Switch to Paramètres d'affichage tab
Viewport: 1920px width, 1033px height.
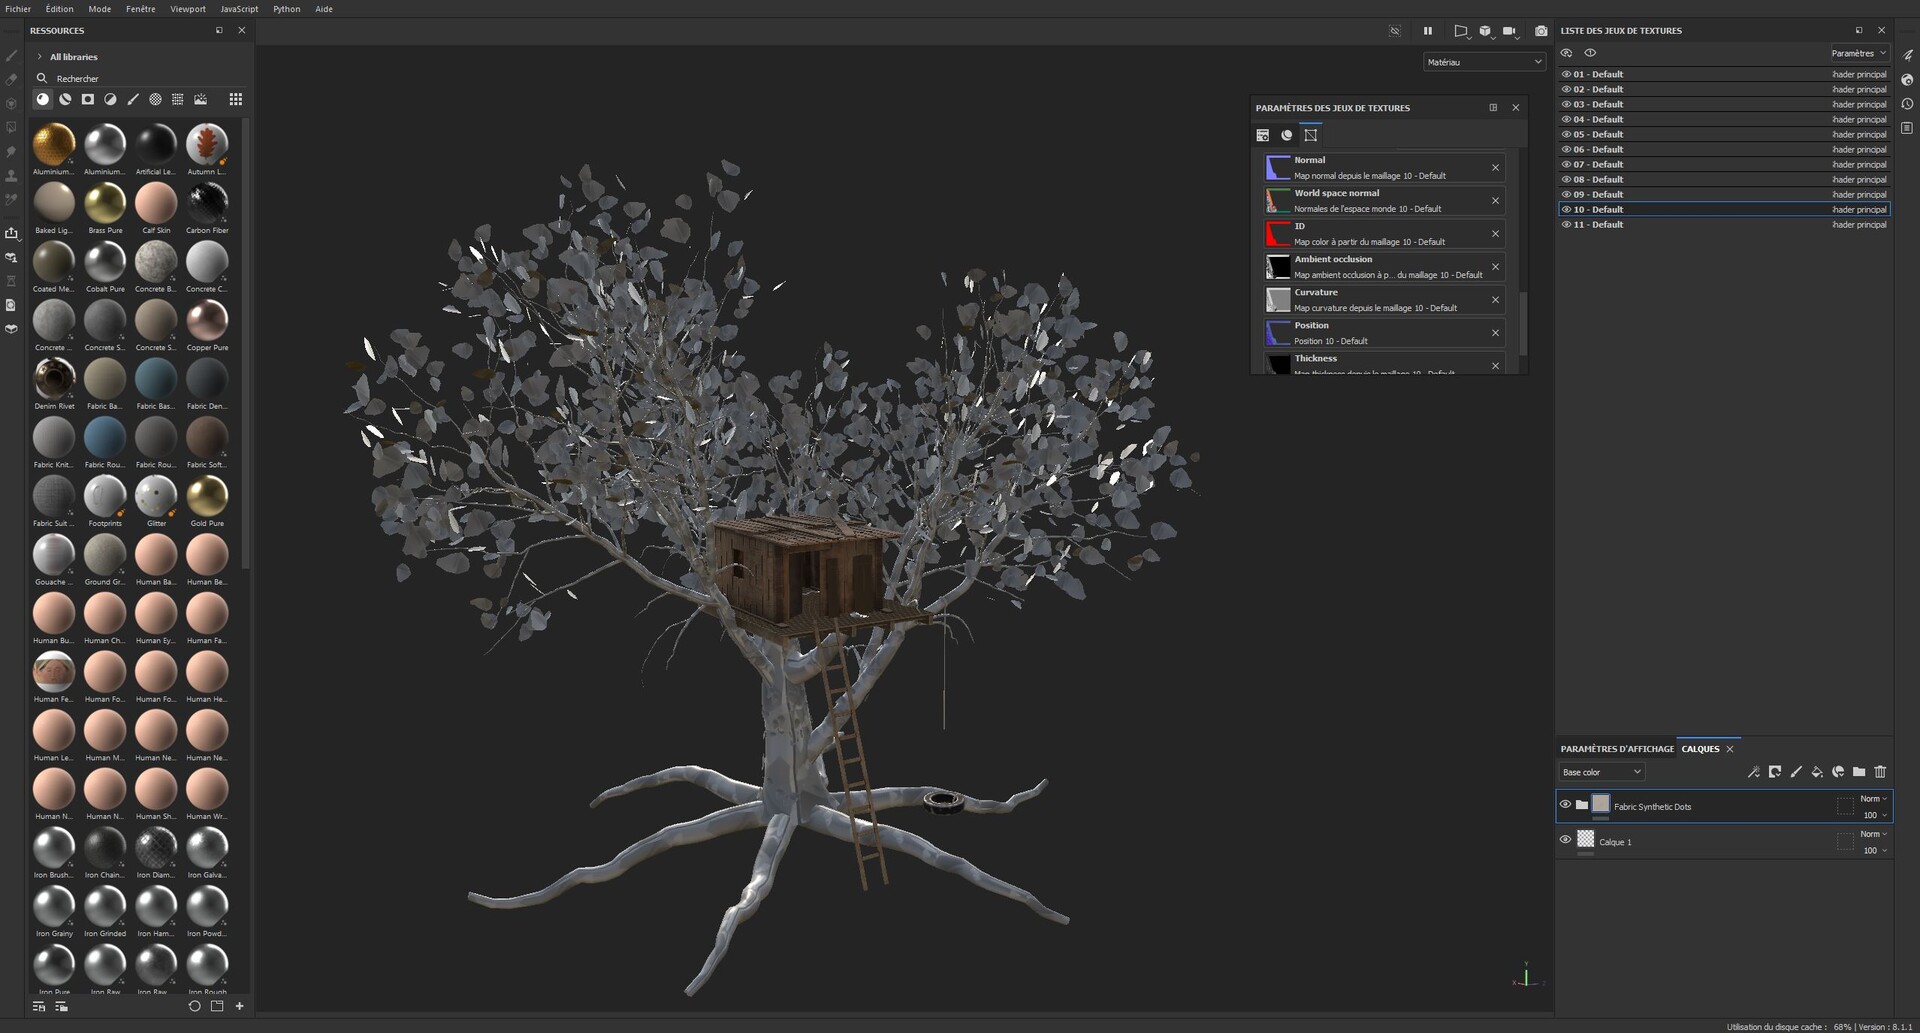coord(1616,749)
